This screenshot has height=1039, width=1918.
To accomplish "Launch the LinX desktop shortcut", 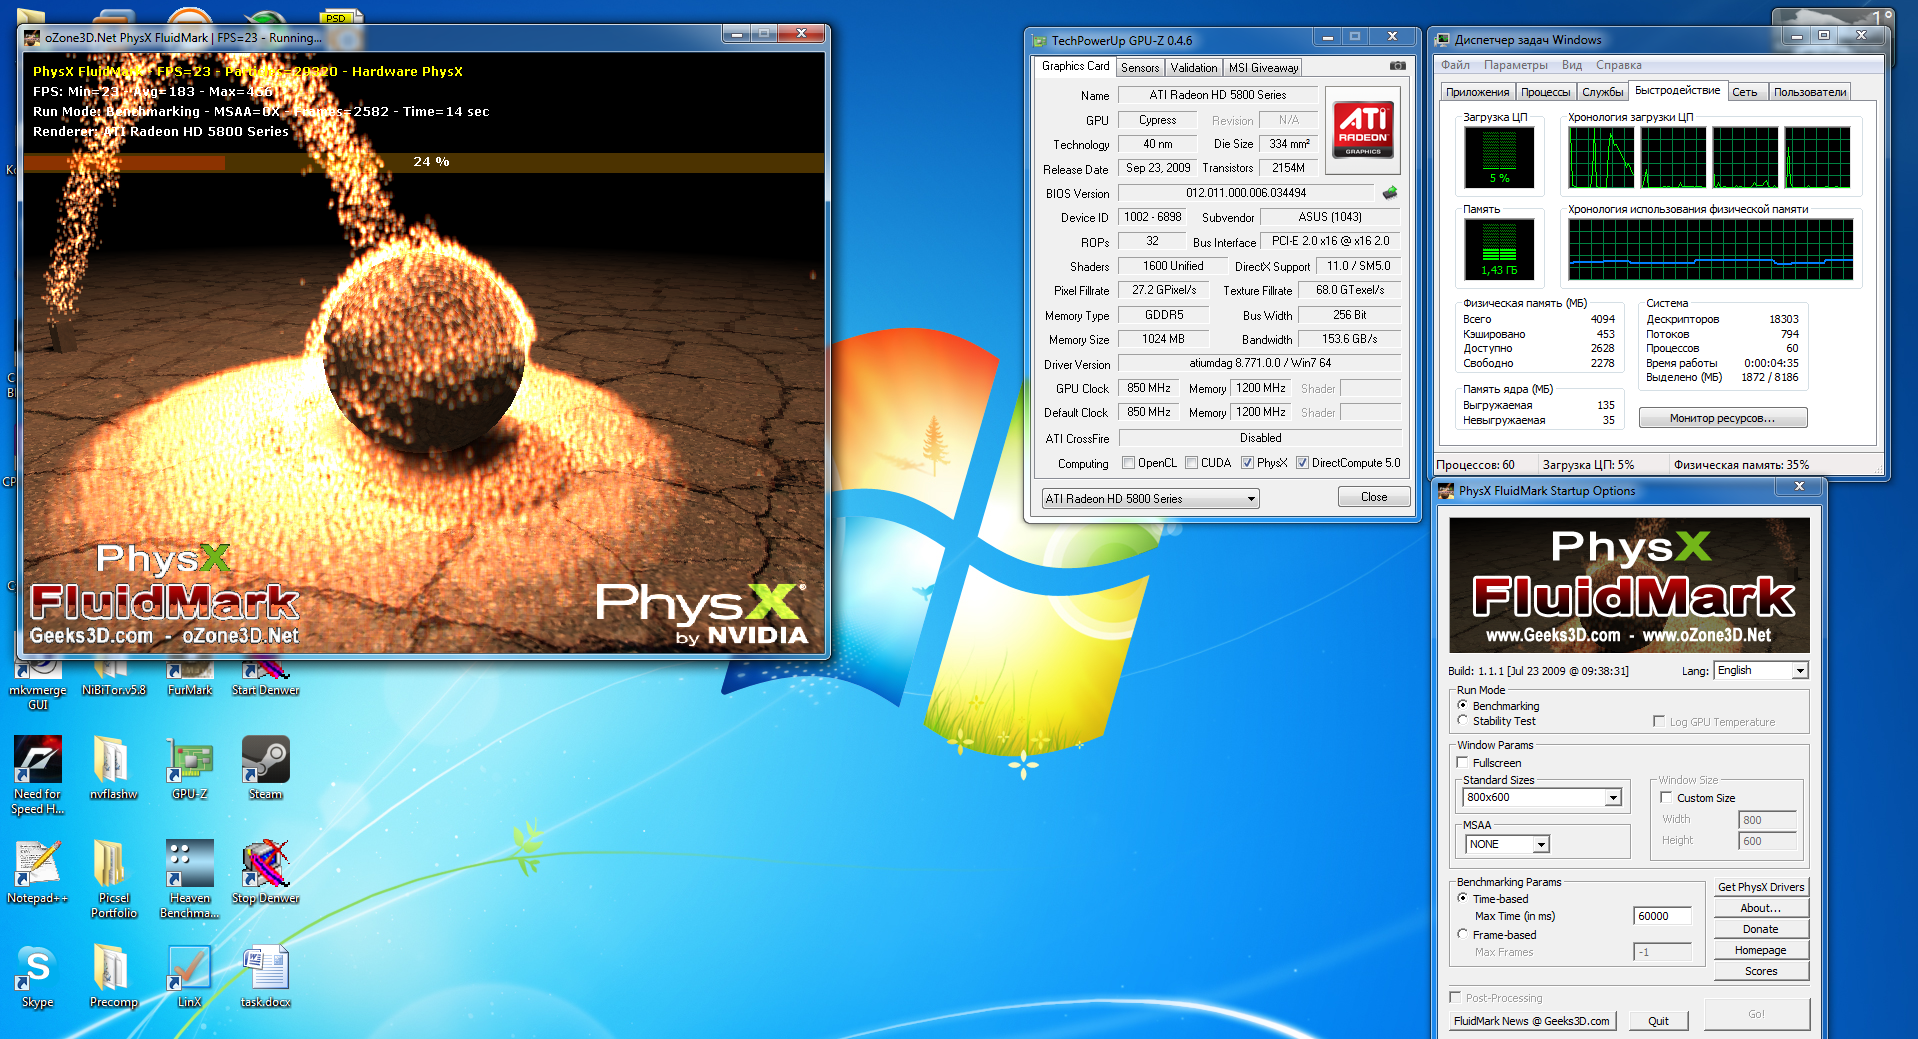I will tap(190, 975).
